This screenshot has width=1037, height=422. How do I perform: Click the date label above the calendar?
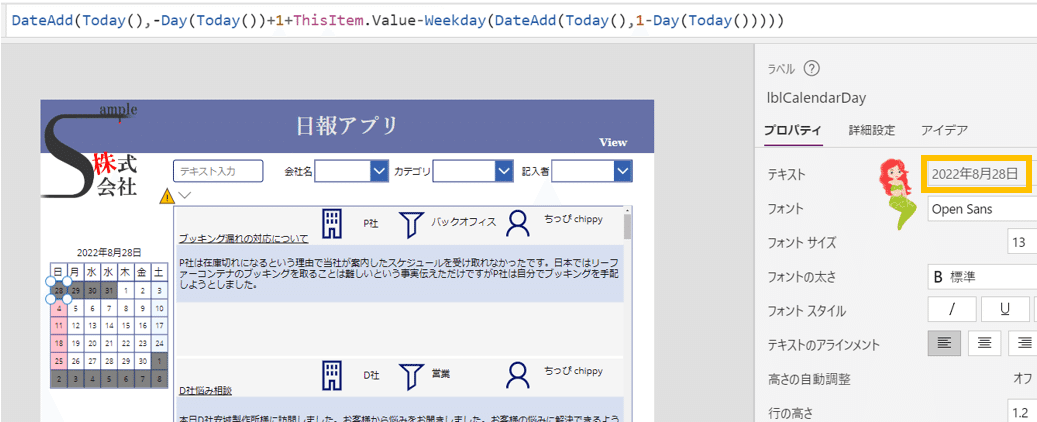(x=109, y=253)
